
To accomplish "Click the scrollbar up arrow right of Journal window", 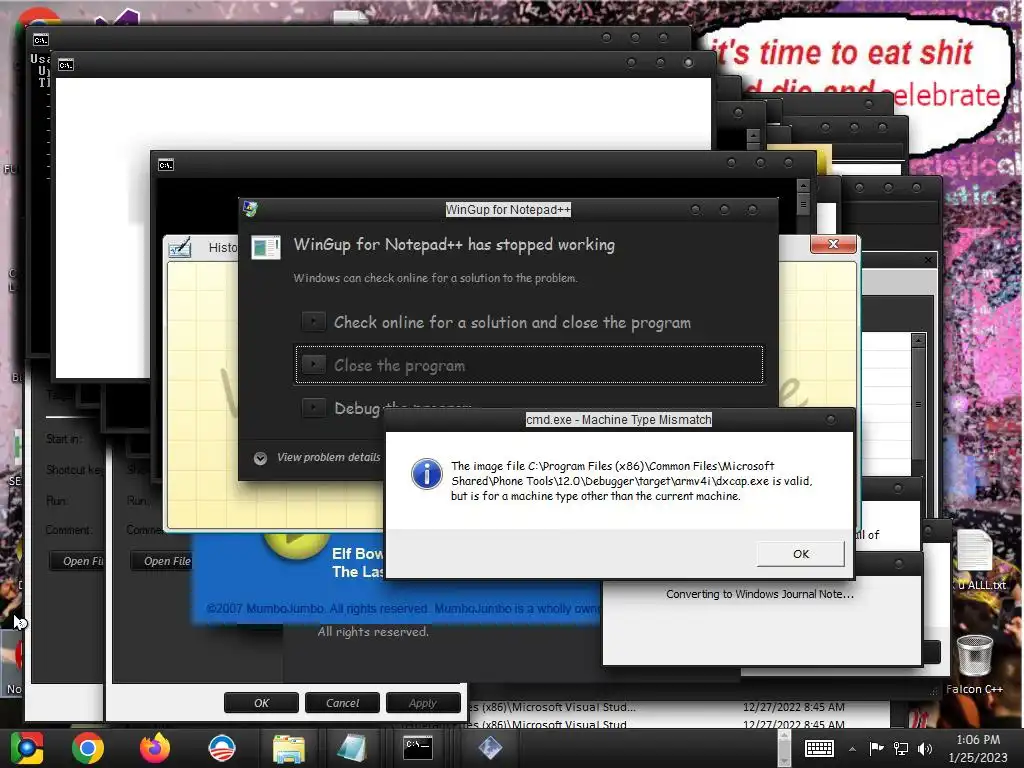I will tap(918, 340).
